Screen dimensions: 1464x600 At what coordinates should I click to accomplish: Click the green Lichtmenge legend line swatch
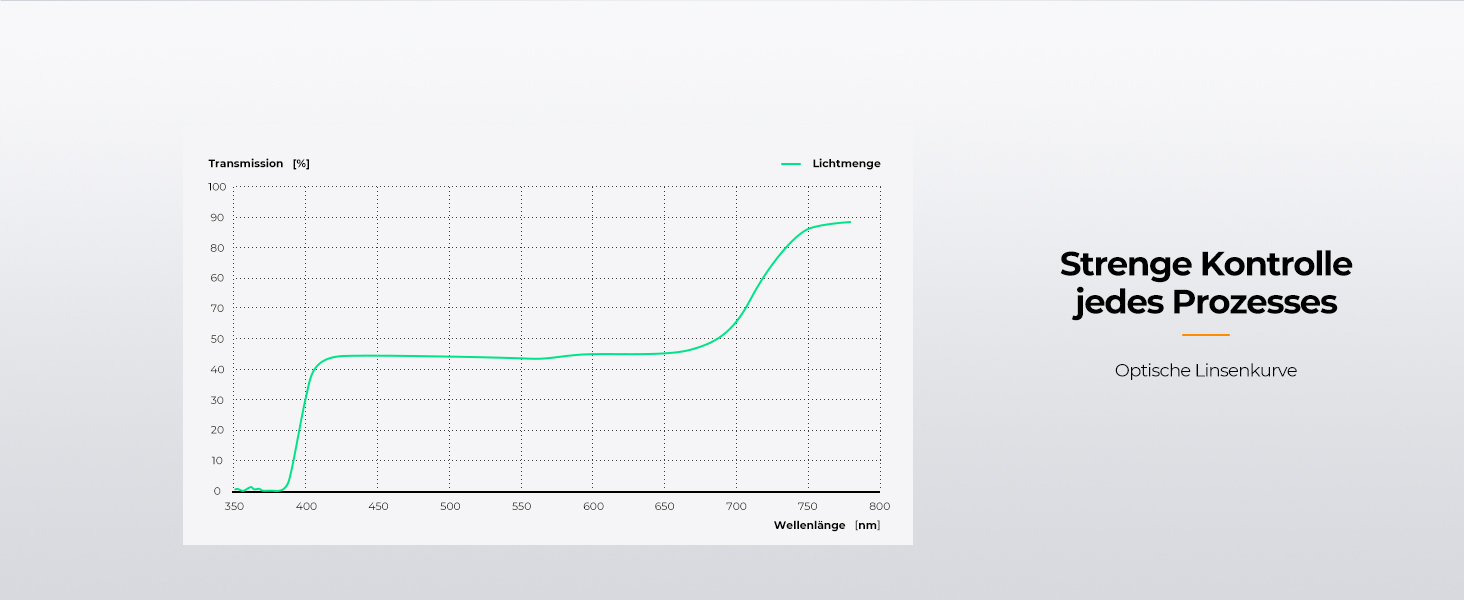pyautogui.click(x=791, y=164)
